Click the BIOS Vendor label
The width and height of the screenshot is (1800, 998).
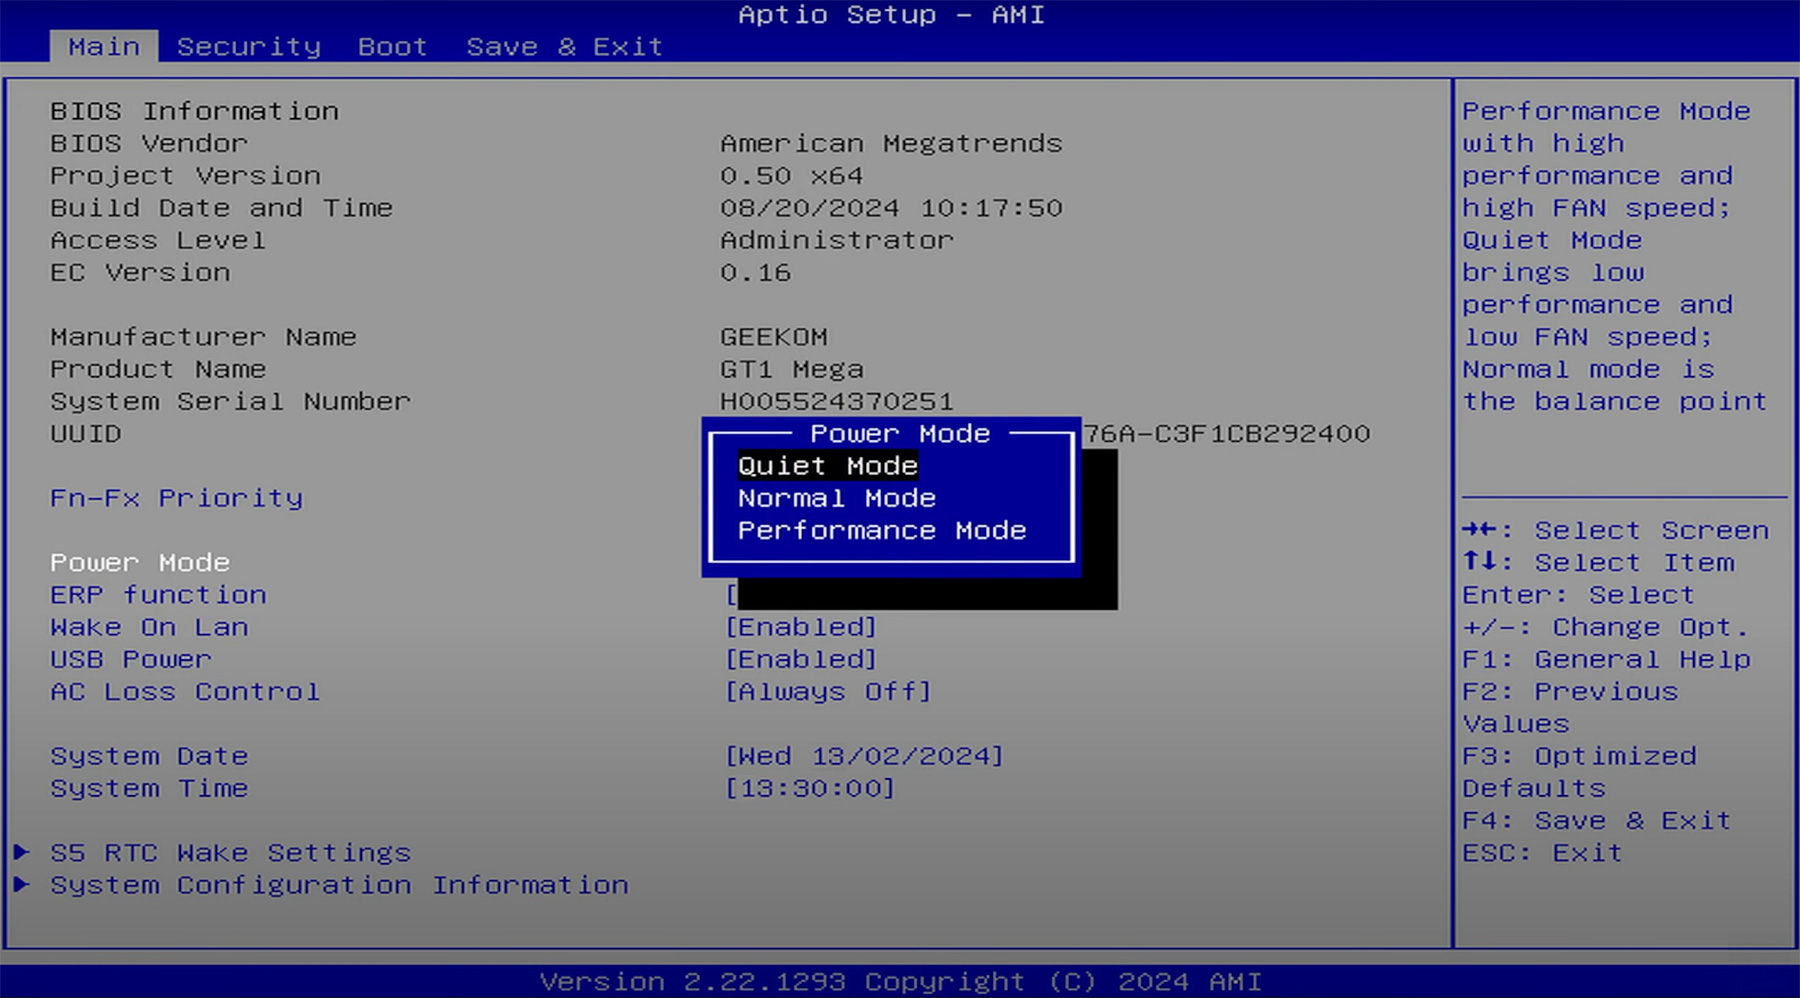click(150, 143)
